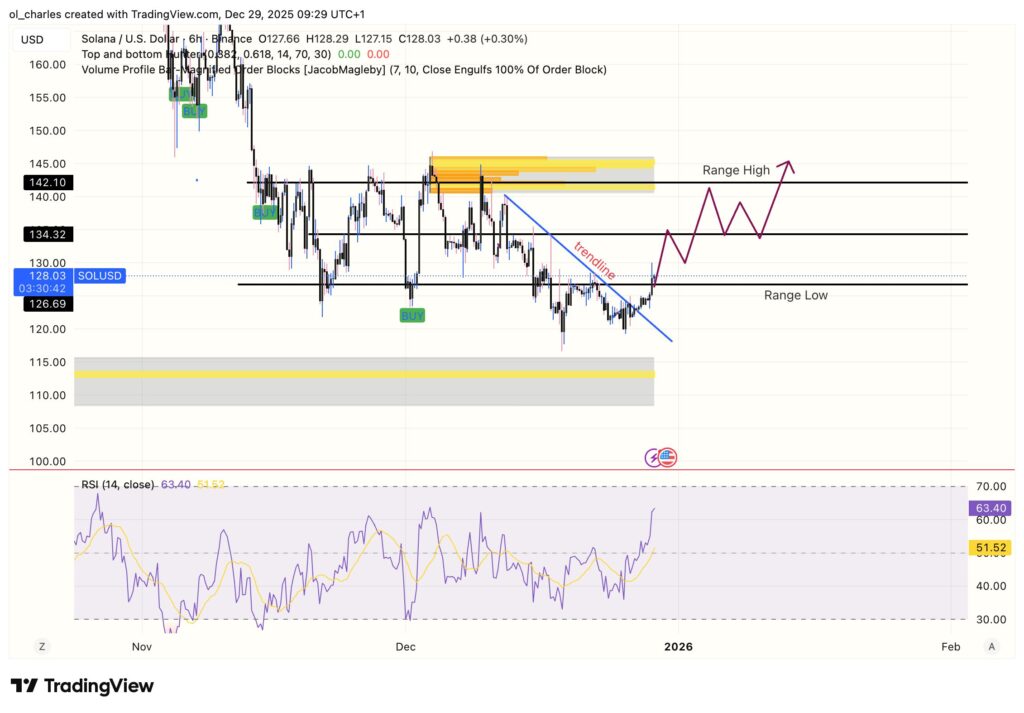Click the Range High text annotation
Image resolution: width=1024 pixels, height=713 pixels.
[x=735, y=170]
